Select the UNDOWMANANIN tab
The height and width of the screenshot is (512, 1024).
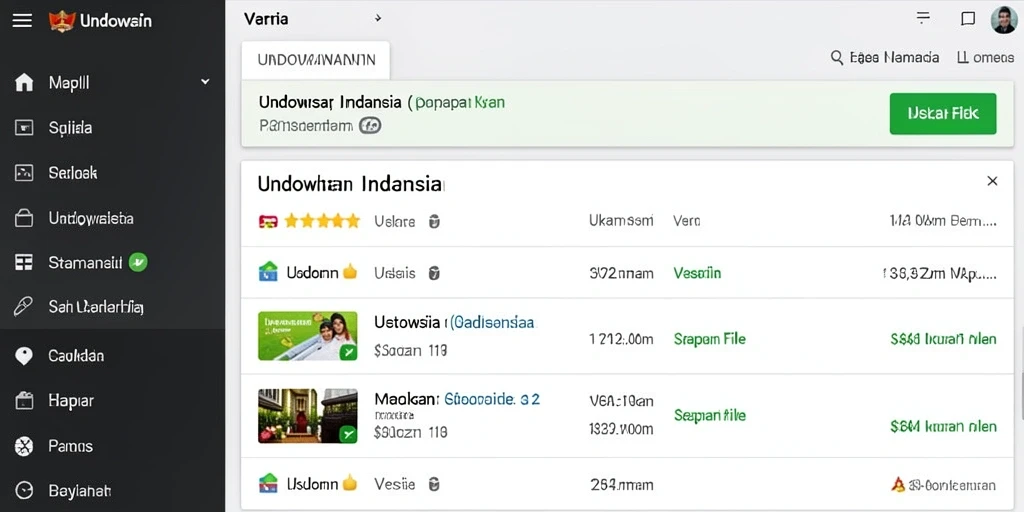pos(316,60)
